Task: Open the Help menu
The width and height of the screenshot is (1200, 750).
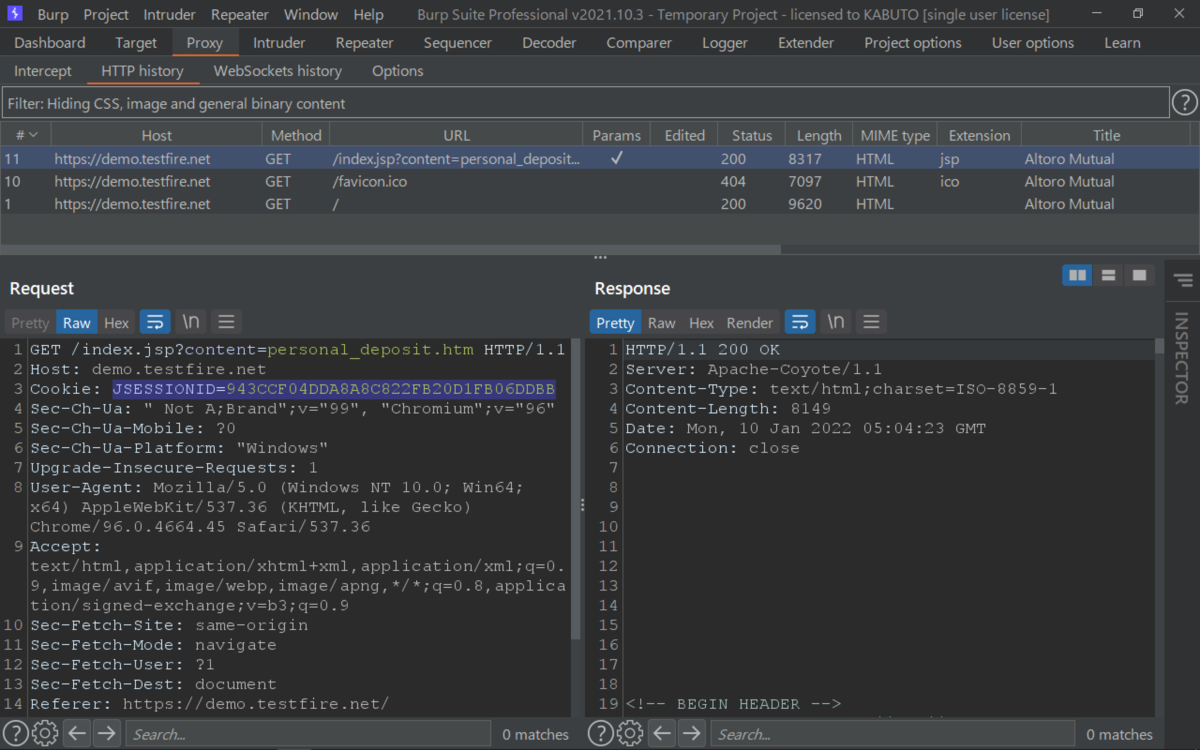Action: 368,15
